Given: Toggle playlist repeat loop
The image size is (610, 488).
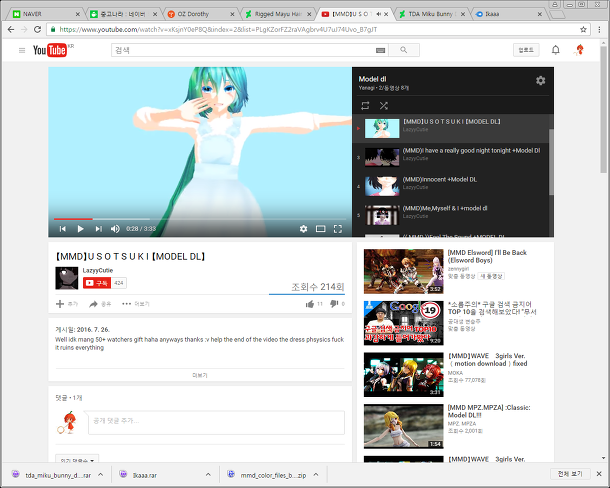Looking at the screenshot, I should [x=365, y=105].
